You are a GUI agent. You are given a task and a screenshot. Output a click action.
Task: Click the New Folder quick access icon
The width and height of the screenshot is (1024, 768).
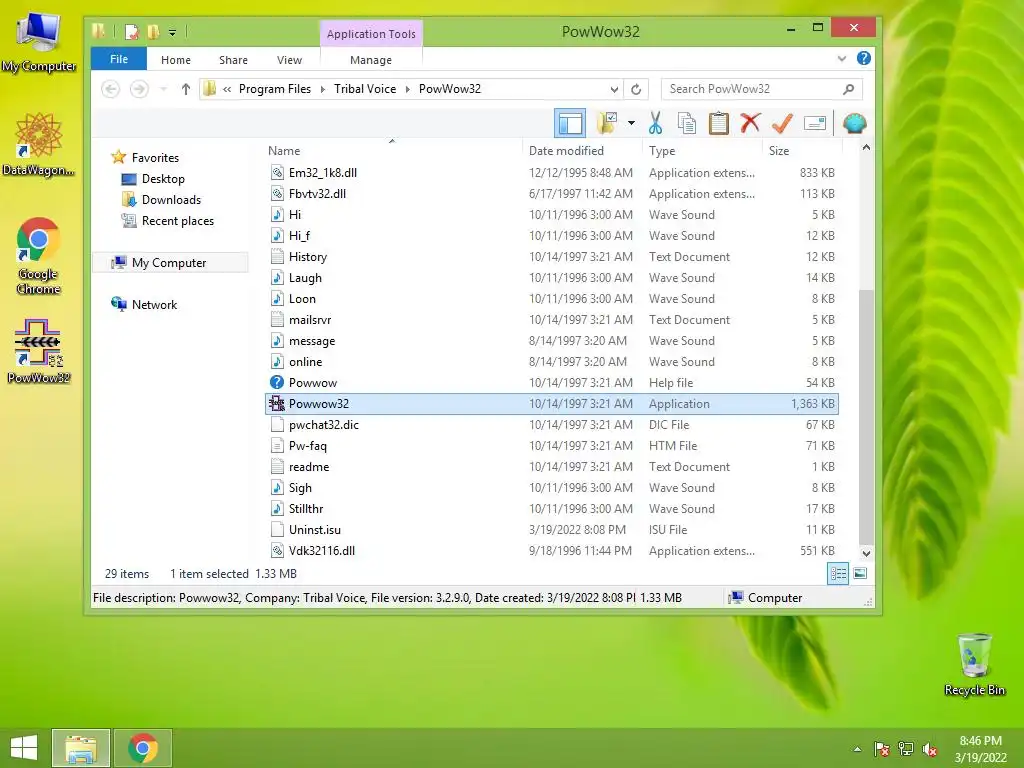[x=153, y=31]
